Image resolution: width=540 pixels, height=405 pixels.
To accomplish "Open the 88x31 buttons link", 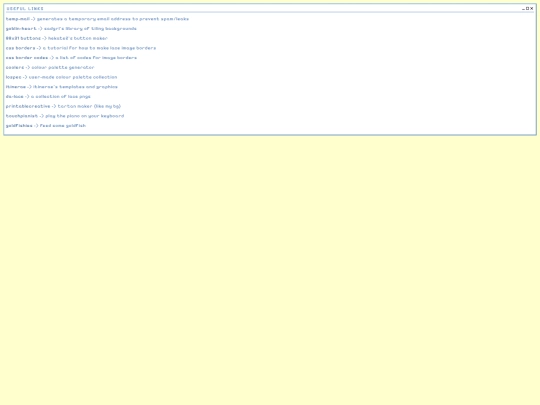I will (x=23, y=38).
